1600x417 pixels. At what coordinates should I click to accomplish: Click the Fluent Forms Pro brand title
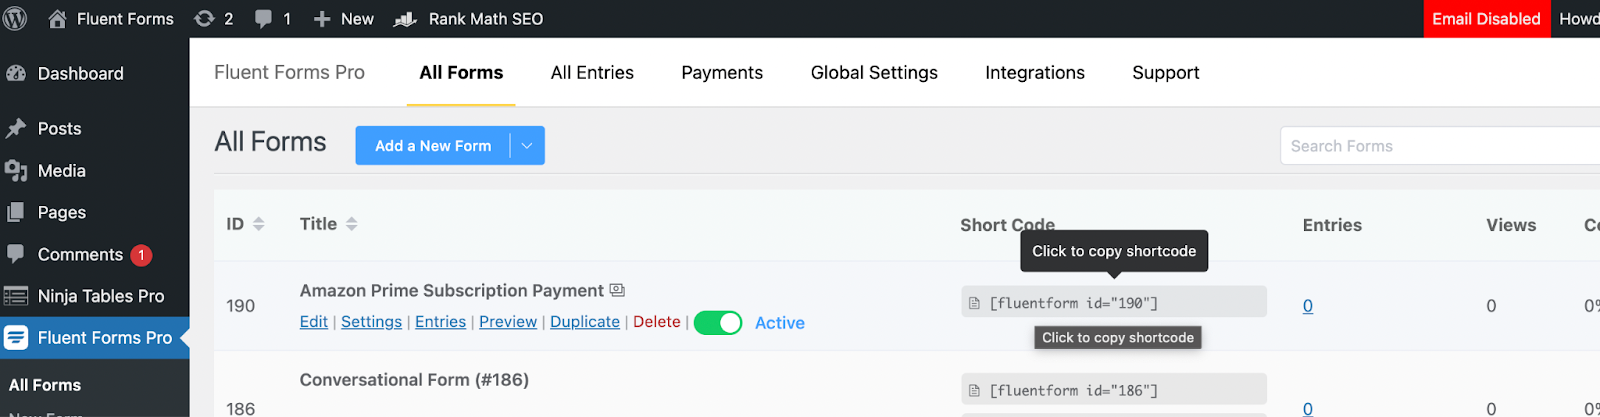[289, 72]
